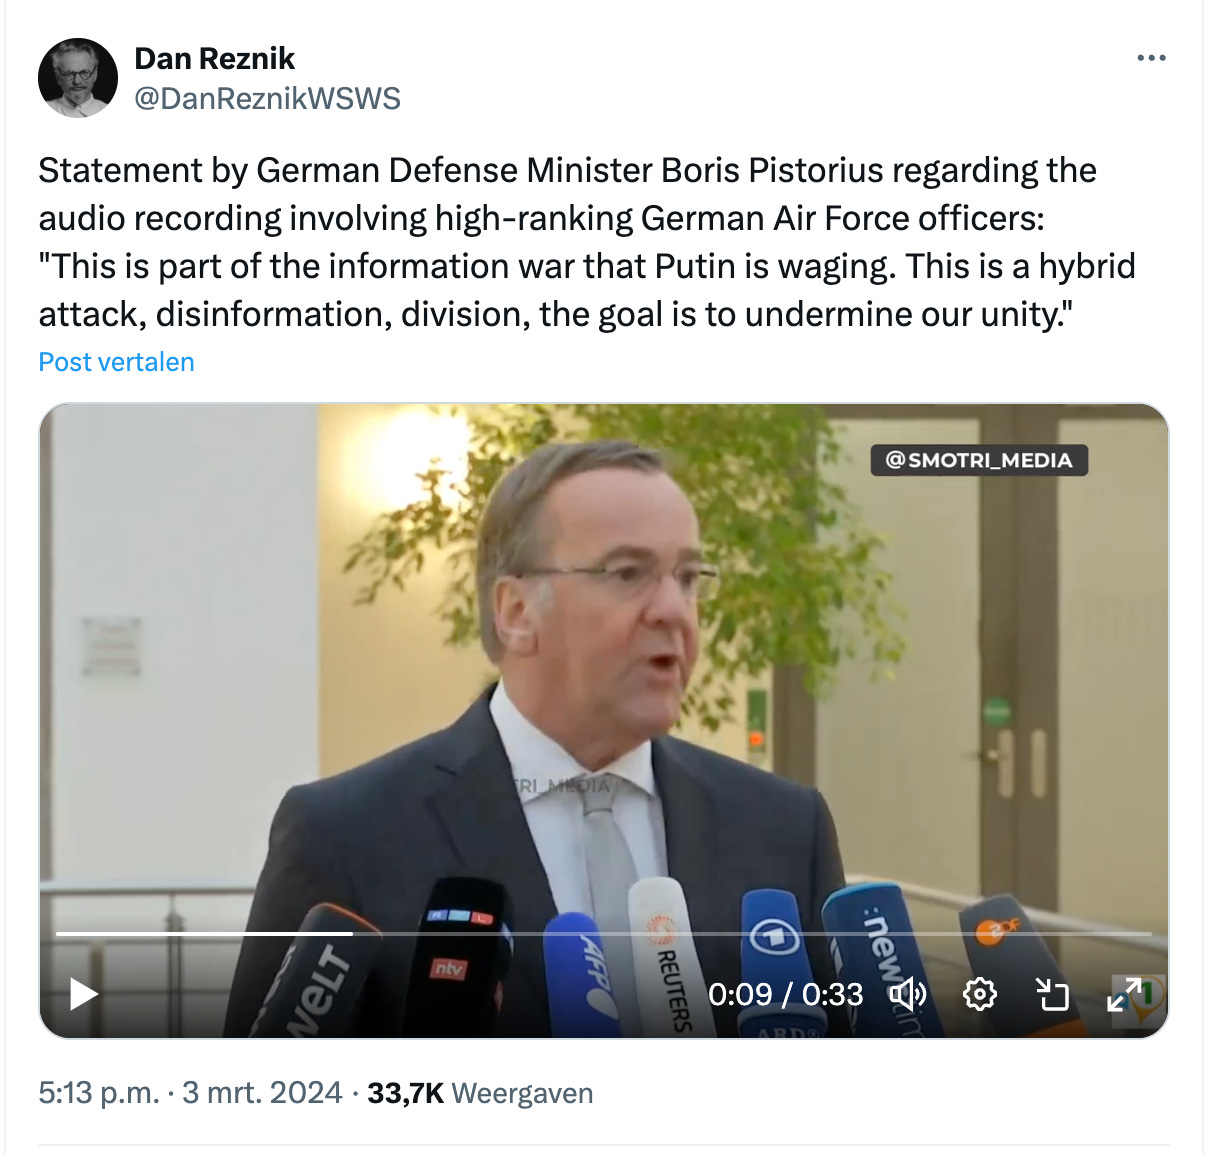The image size is (1216, 1154).
Task: Click the tweet text about Boris Pistorius
Action: click(587, 242)
